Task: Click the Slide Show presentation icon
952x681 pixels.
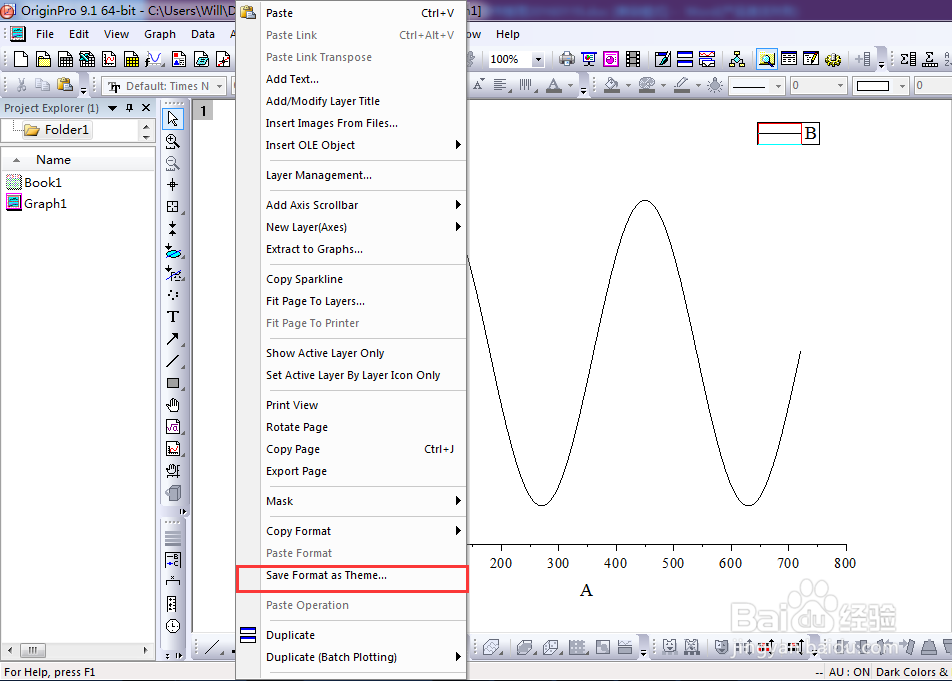Action: 589,59
